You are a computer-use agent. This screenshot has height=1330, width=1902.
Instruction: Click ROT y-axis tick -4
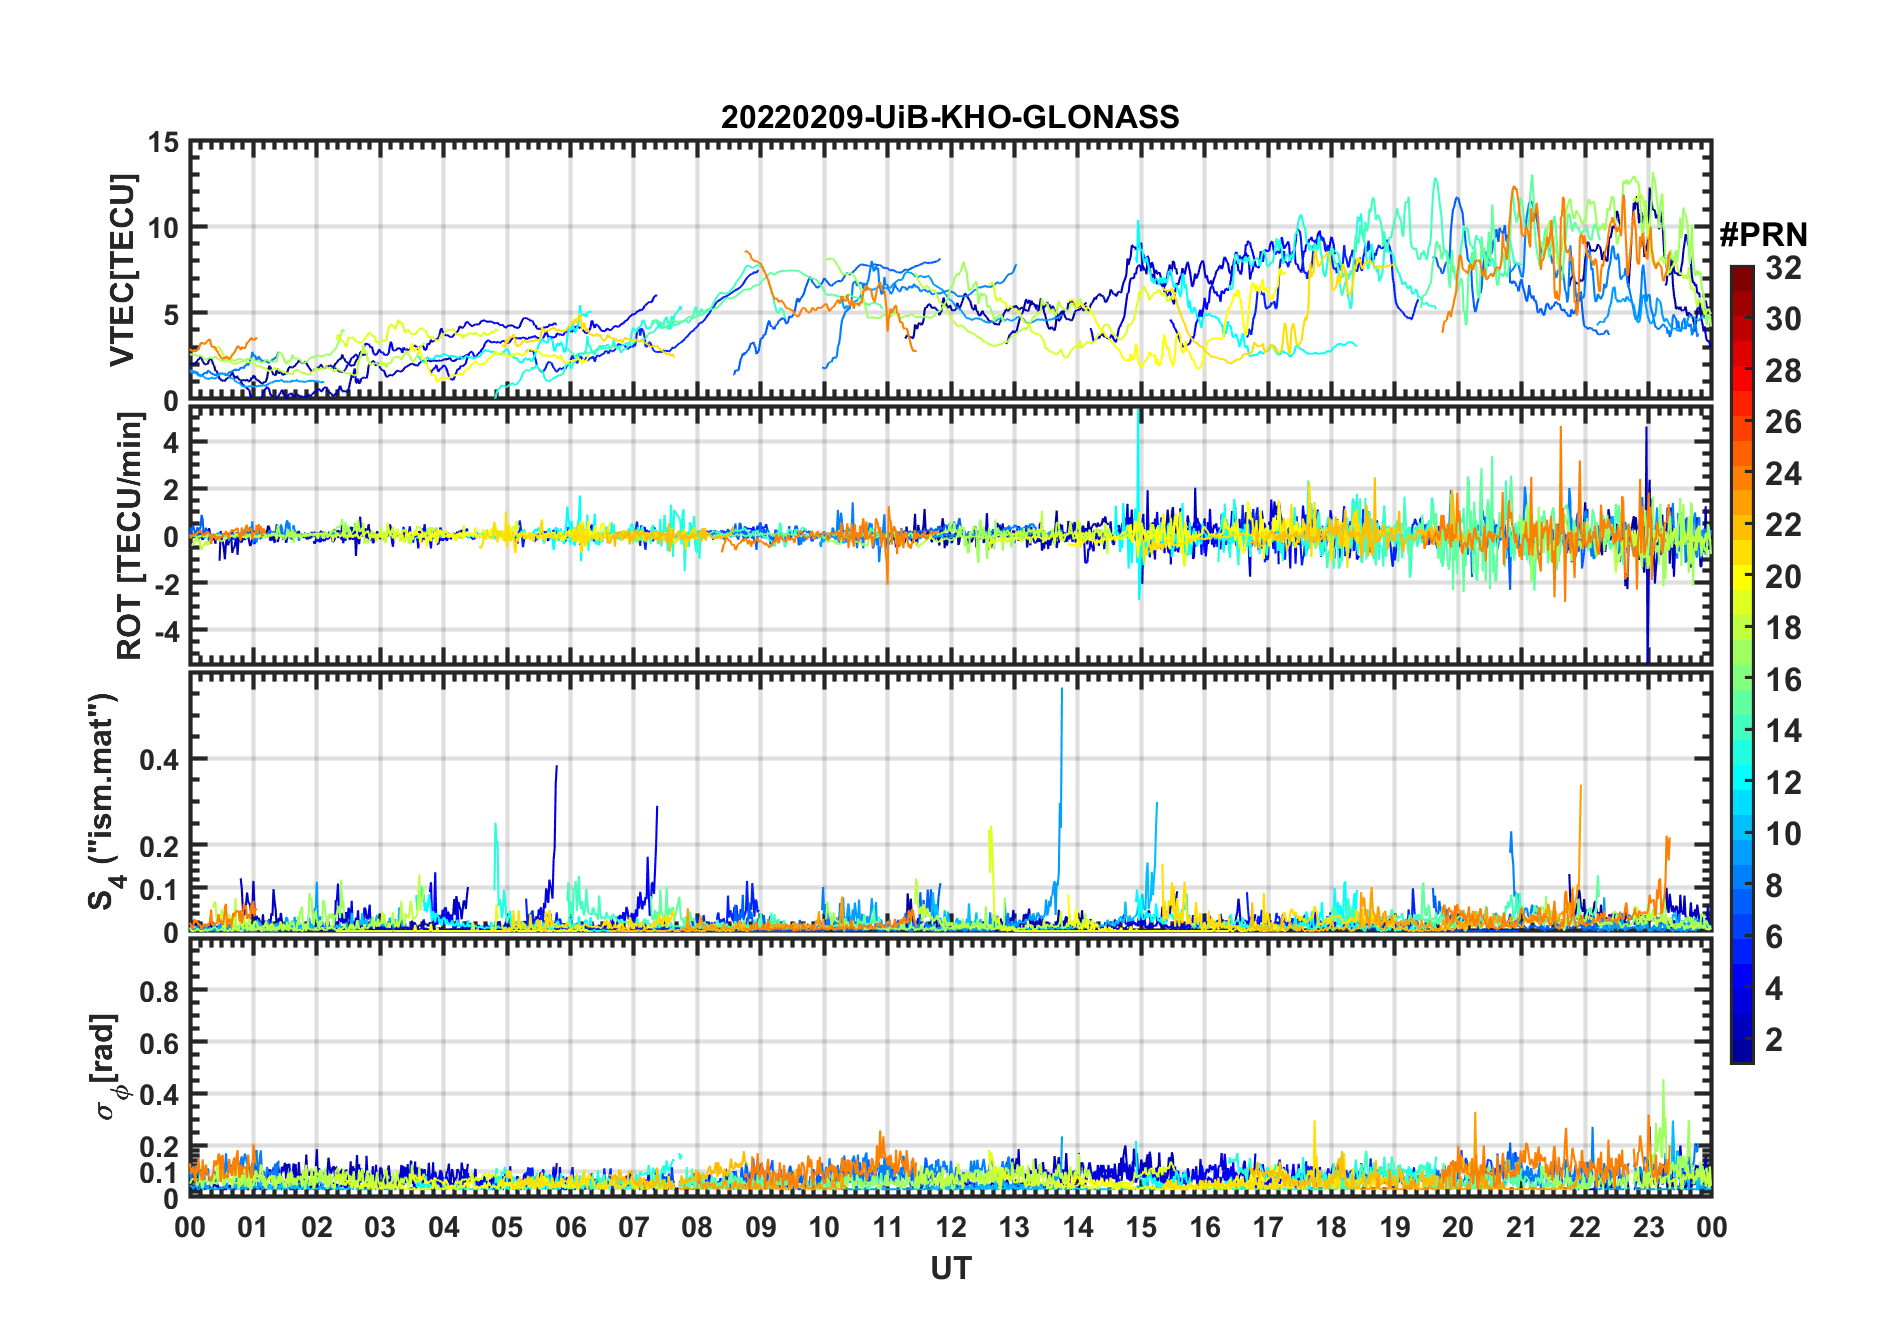168,632
